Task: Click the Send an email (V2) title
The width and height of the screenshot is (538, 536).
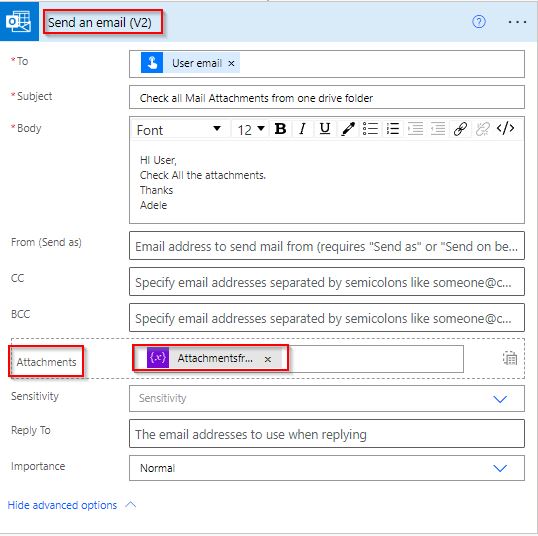Action: 100,23
